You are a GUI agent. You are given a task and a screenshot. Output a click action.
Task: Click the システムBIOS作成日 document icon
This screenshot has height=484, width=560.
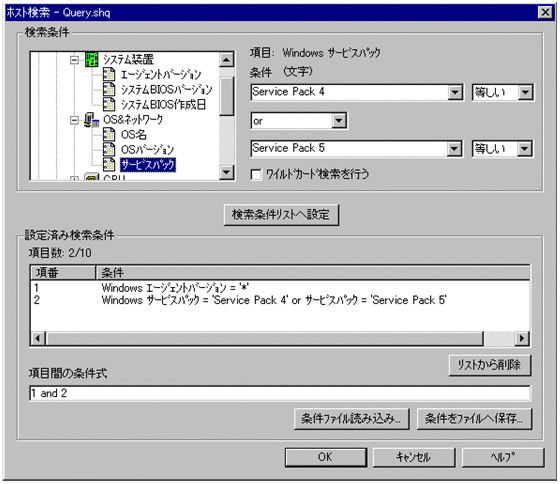coord(109,104)
